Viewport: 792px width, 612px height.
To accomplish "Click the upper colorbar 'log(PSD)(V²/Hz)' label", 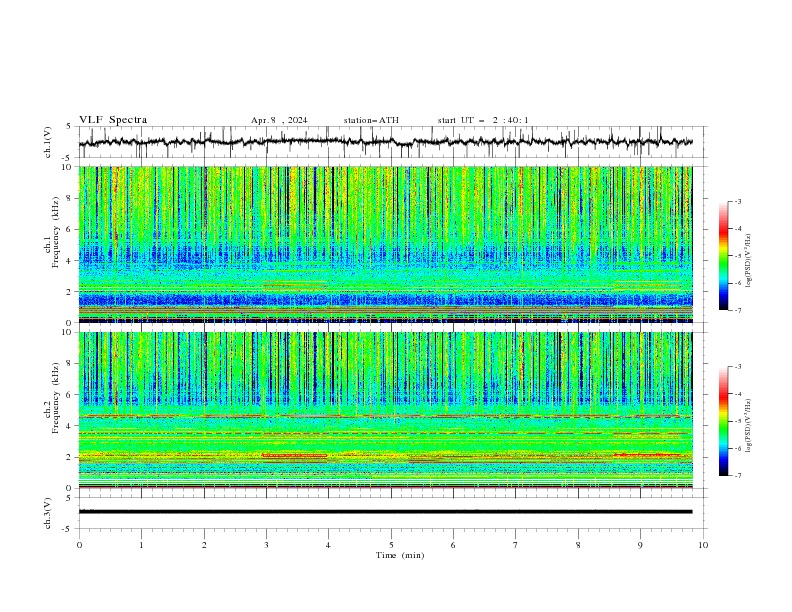I will (x=748, y=261).
